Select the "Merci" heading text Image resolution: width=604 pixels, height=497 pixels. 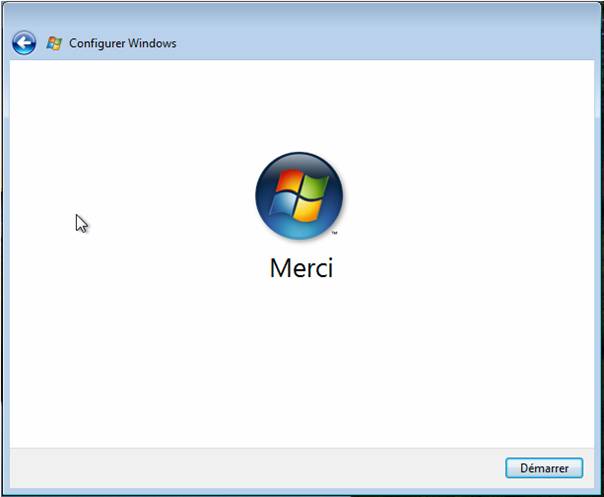click(x=301, y=268)
